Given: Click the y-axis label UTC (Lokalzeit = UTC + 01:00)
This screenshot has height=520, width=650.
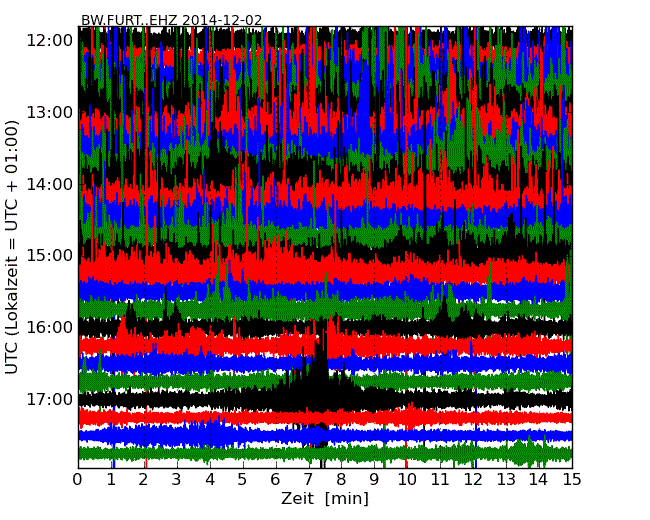Looking at the screenshot, I should 12,248.
